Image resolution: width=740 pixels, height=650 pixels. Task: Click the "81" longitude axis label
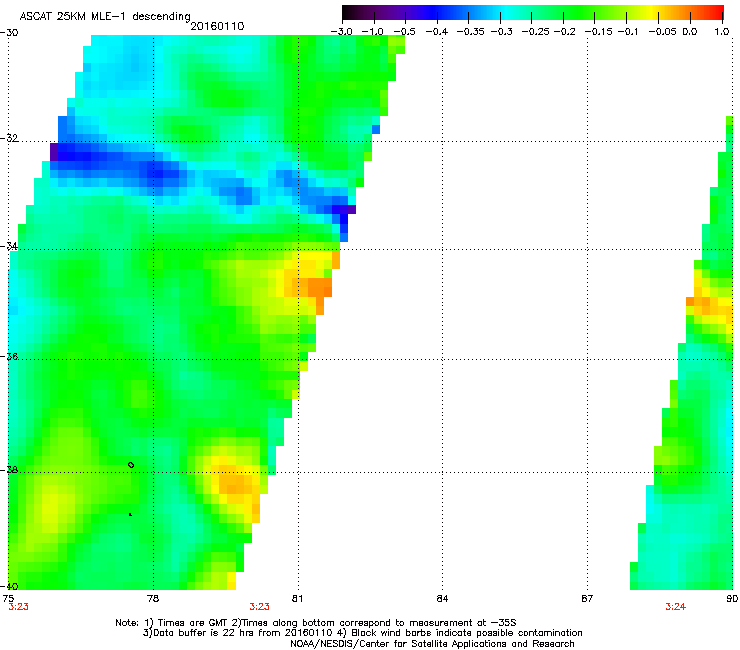coord(297,599)
